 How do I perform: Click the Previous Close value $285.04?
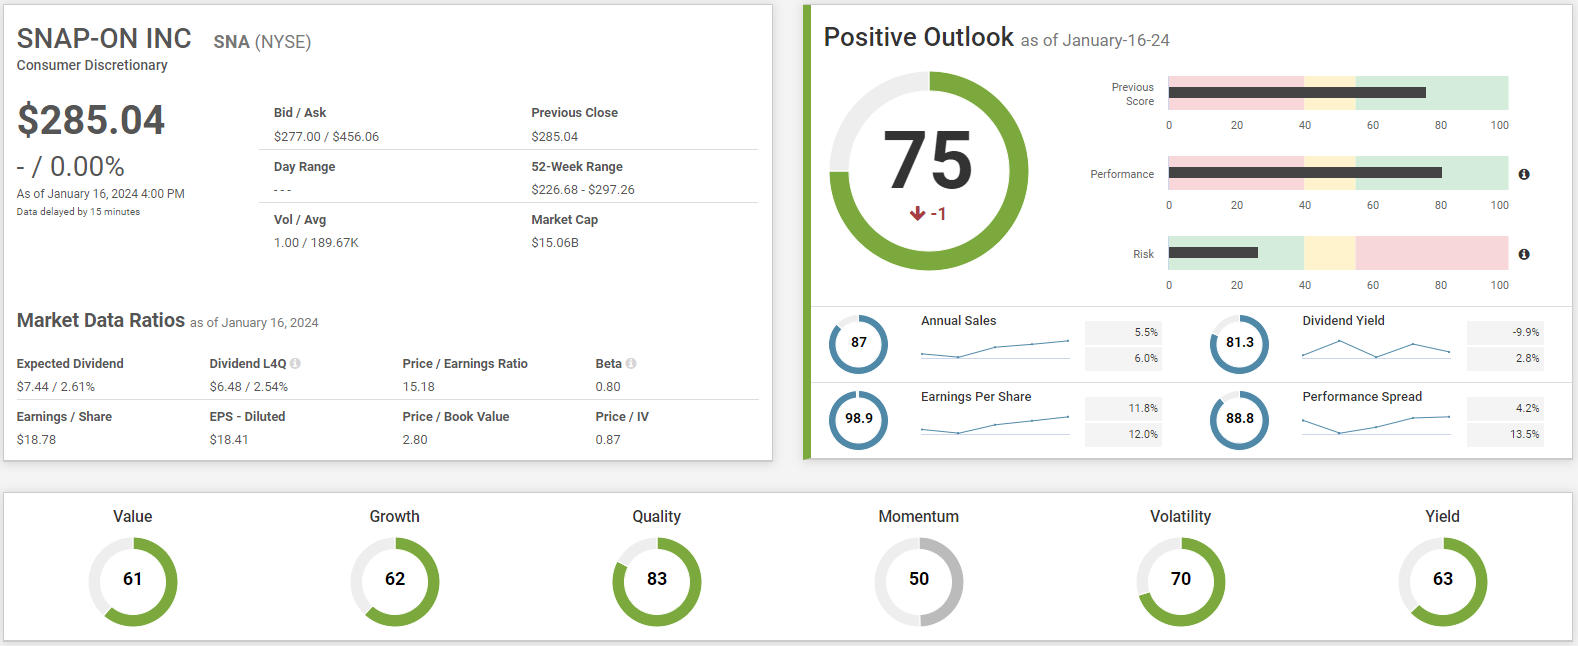tap(555, 136)
